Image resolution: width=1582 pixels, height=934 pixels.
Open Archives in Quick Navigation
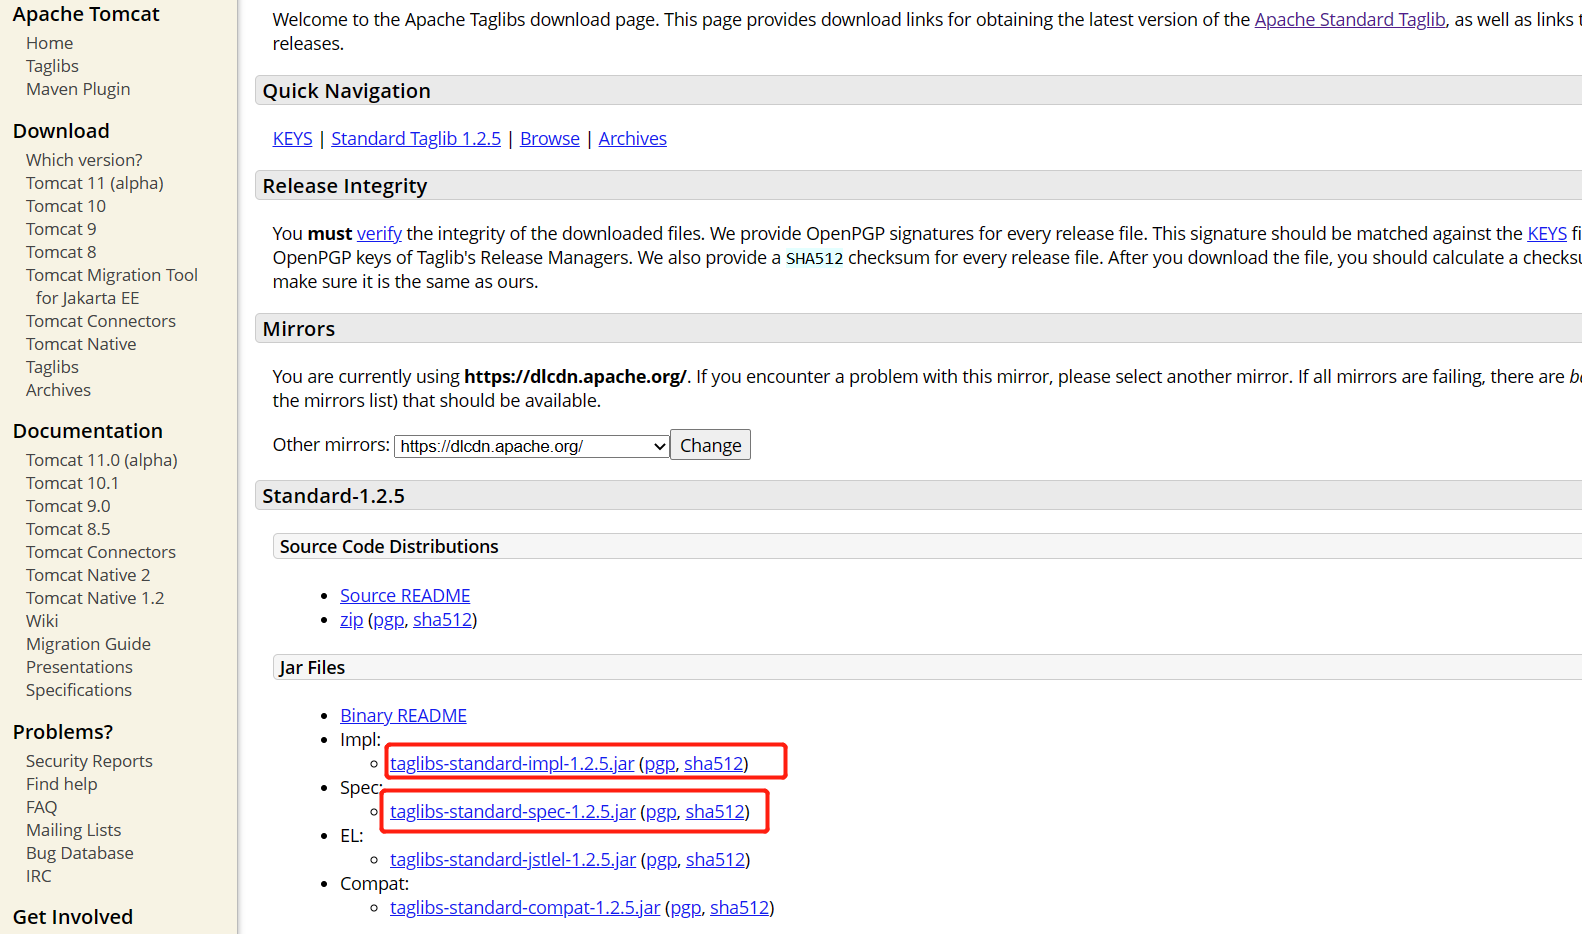pos(633,139)
